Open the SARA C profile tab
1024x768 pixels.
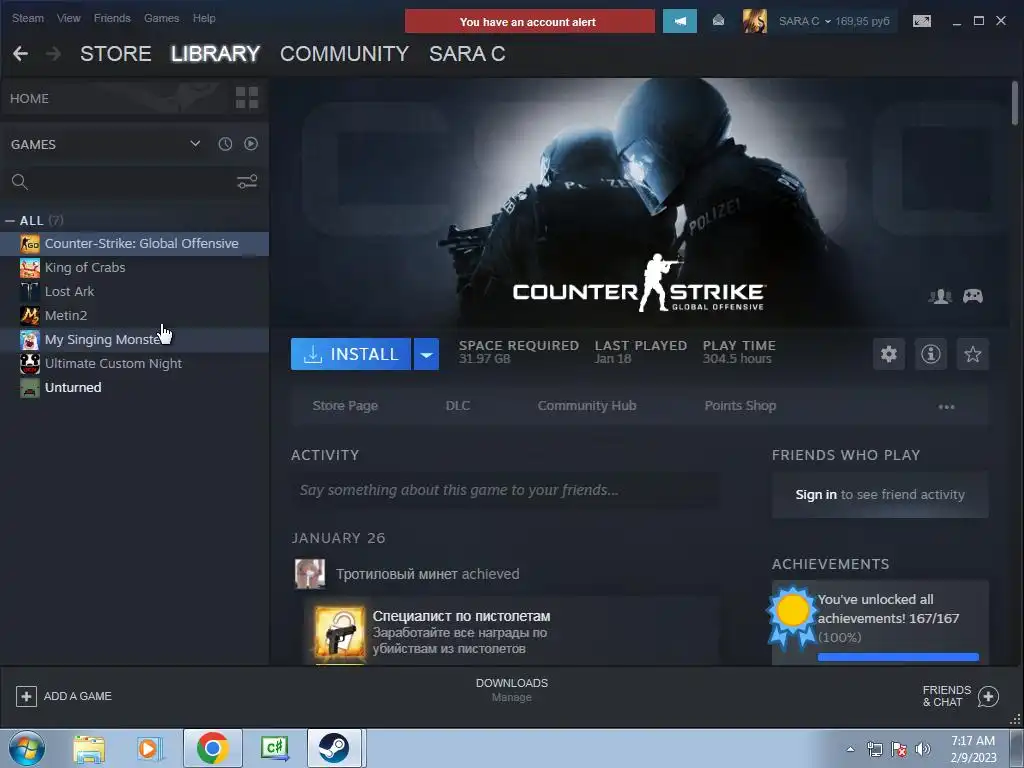[x=467, y=54]
